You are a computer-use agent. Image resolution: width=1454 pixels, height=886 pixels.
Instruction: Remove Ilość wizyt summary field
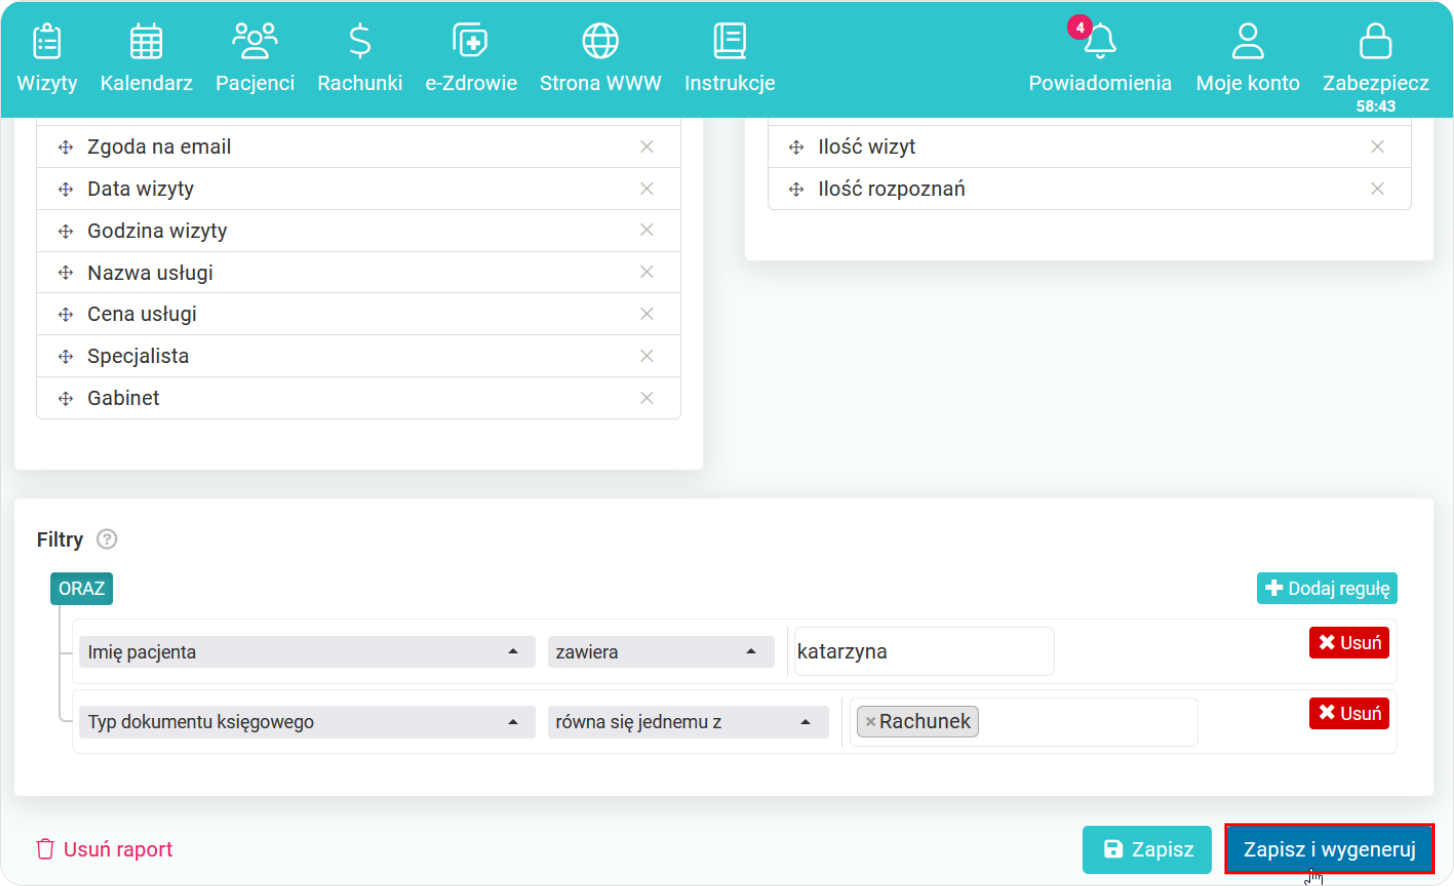[x=1378, y=147]
